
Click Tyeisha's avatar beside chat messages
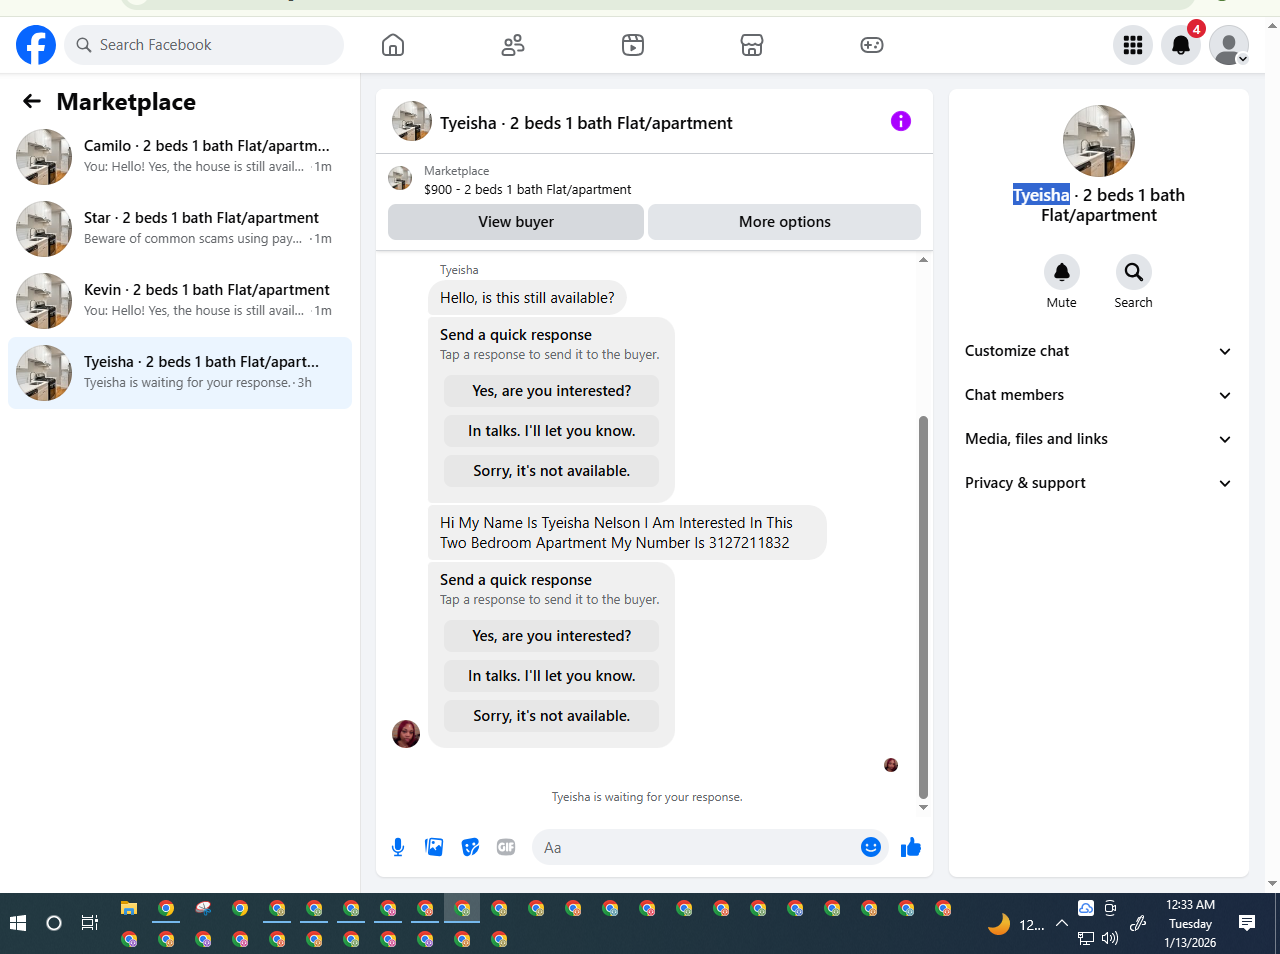click(406, 734)
